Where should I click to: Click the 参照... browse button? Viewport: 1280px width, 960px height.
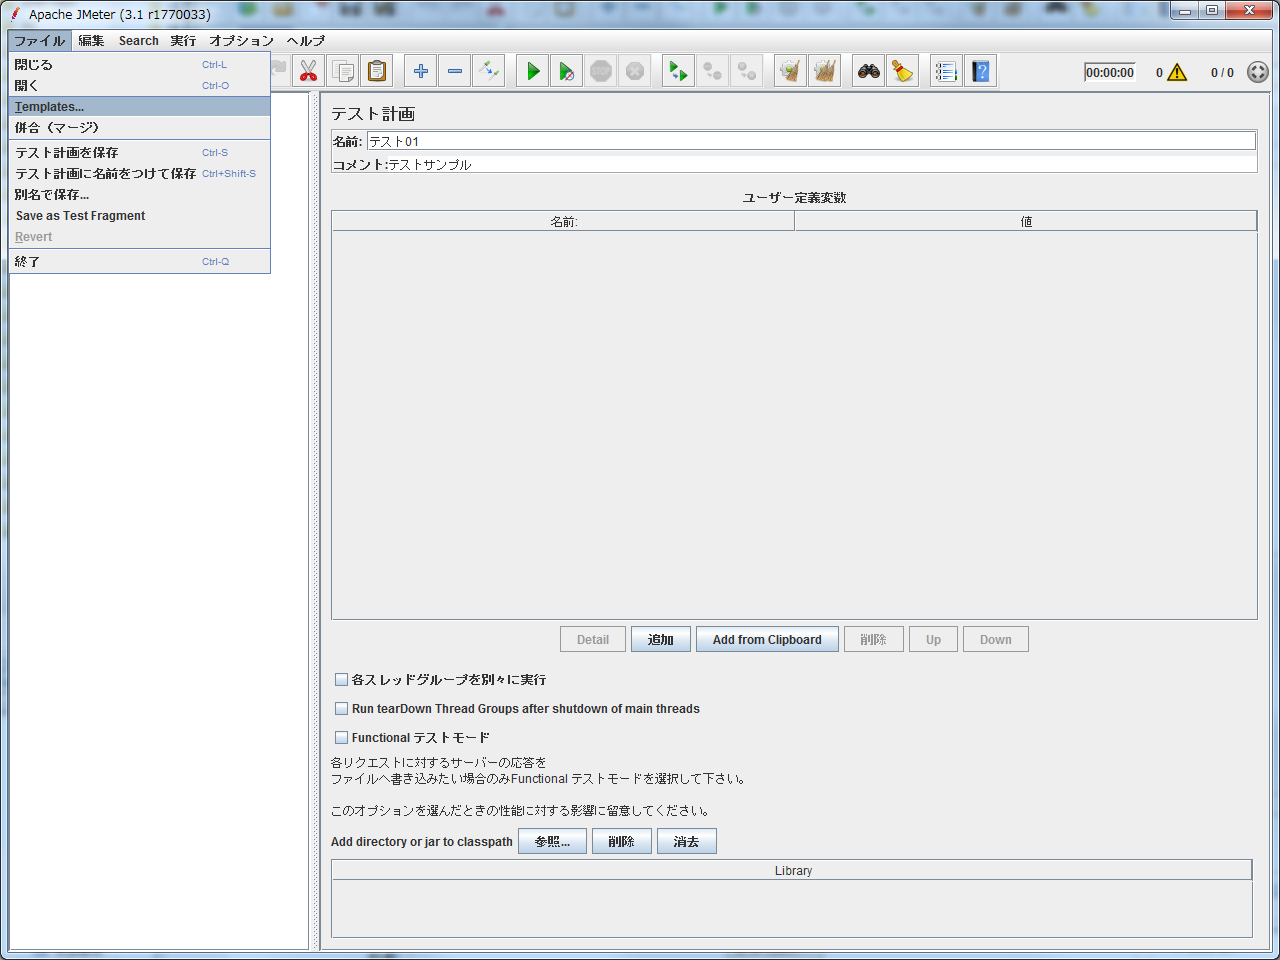(552, 842)
